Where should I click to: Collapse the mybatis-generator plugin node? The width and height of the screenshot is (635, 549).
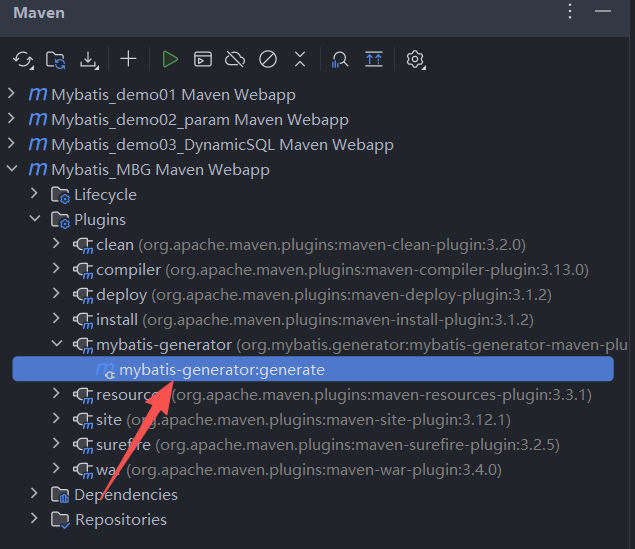[x=57, y=344]
